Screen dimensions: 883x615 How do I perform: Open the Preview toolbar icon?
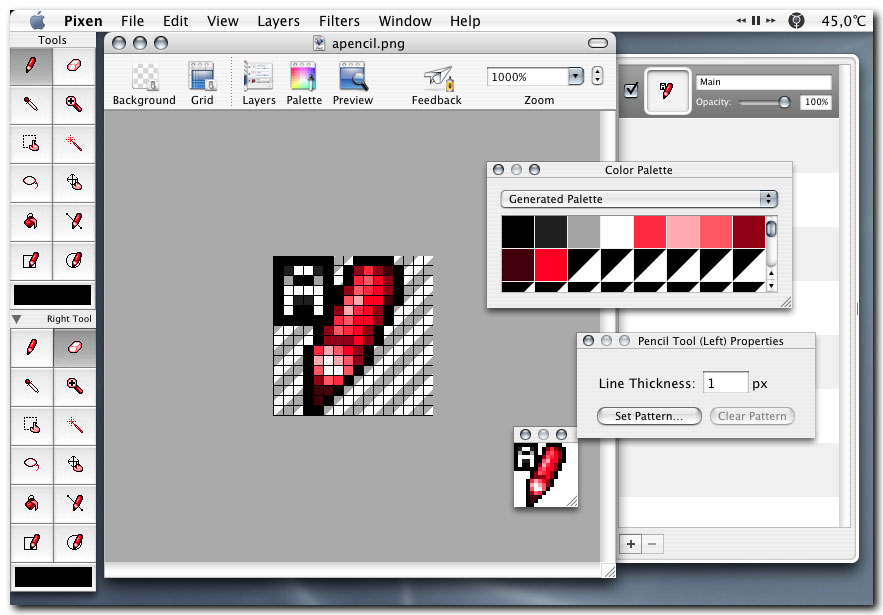click(352, 83)
